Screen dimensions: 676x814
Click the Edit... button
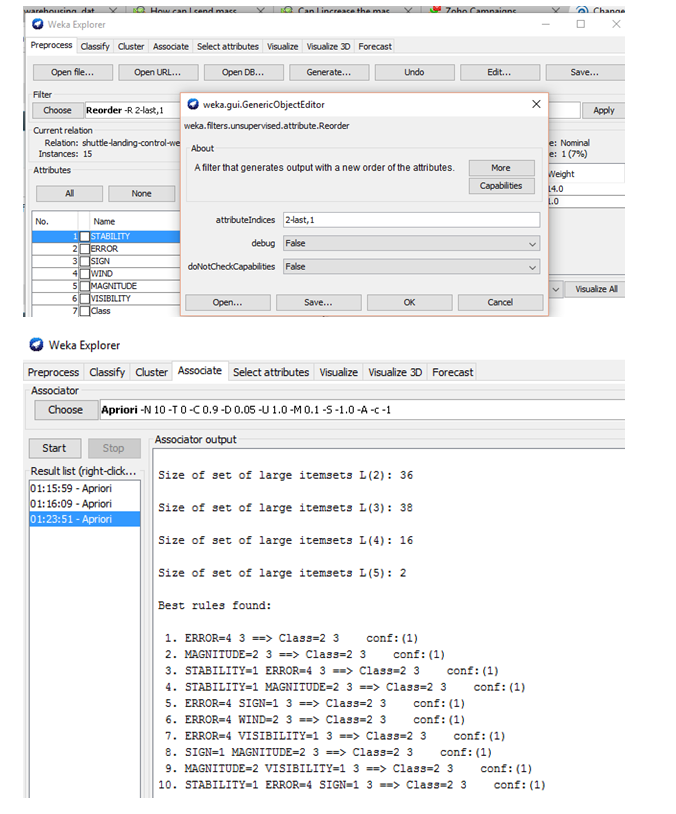(499, 73)
